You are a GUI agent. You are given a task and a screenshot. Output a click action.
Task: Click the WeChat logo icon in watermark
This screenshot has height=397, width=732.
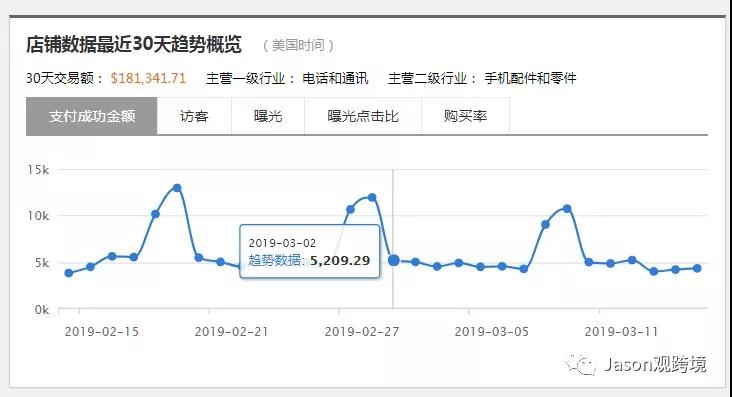tap(581, 364)
